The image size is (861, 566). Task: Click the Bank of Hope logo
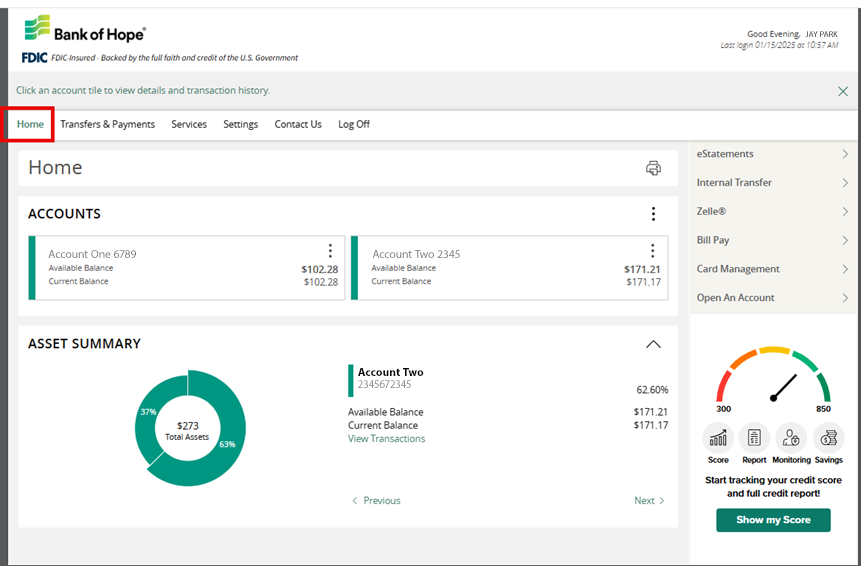(85, 29)
